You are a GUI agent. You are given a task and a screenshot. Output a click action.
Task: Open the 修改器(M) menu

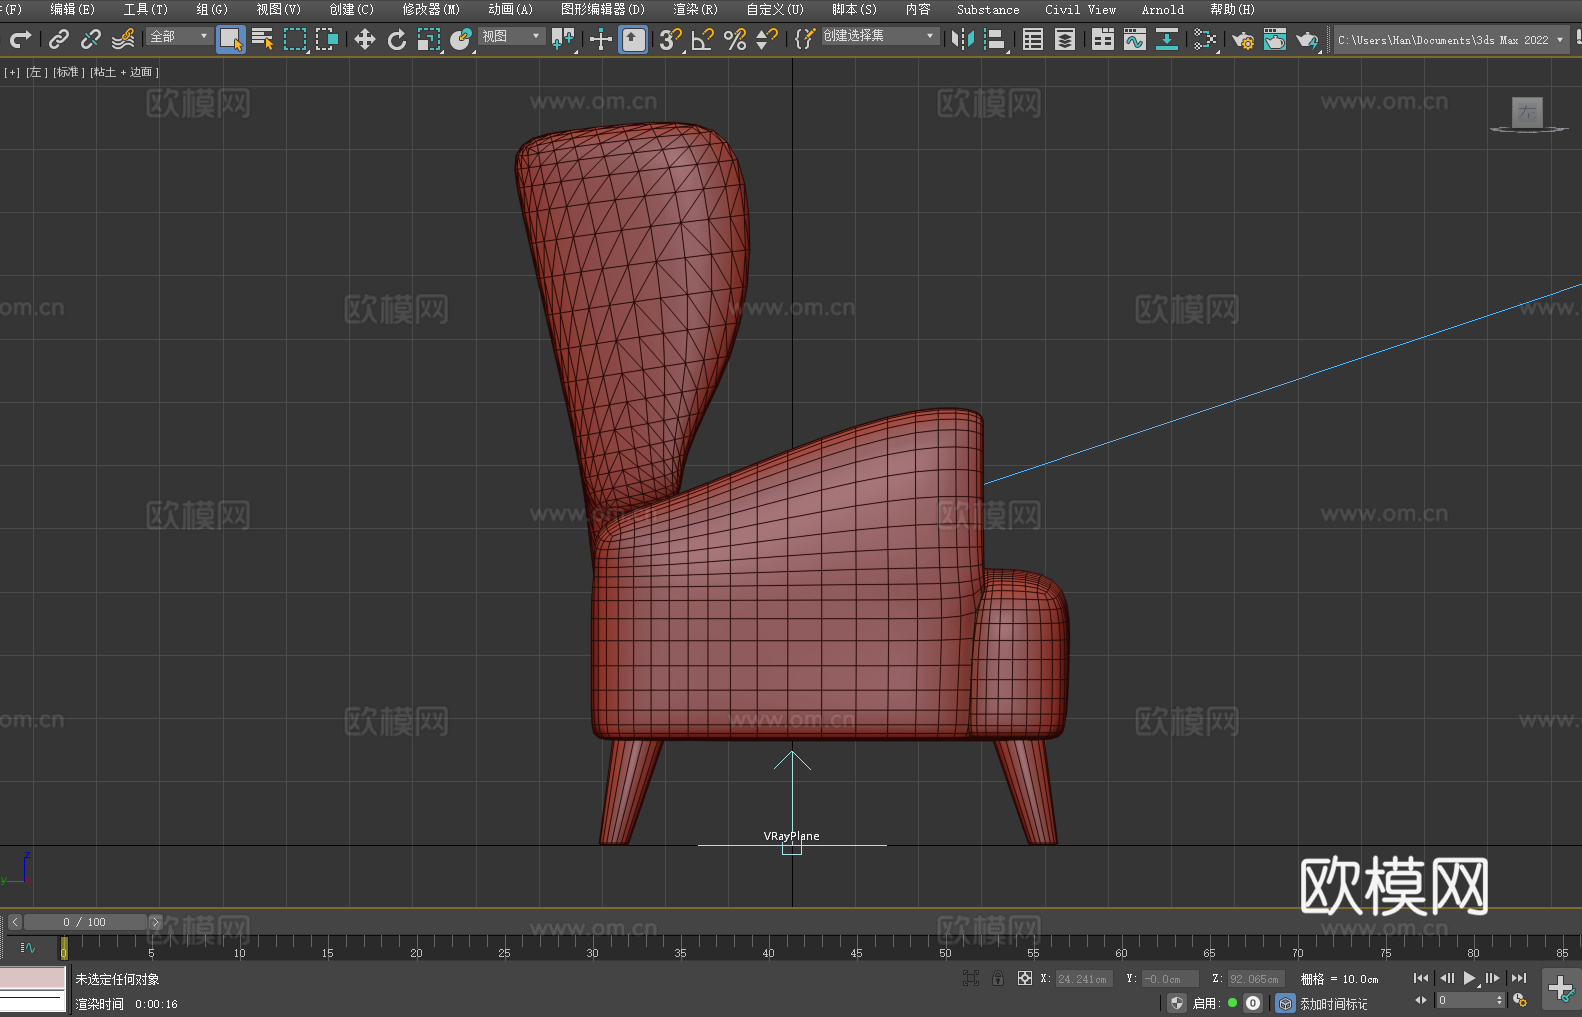pos(431,9)
